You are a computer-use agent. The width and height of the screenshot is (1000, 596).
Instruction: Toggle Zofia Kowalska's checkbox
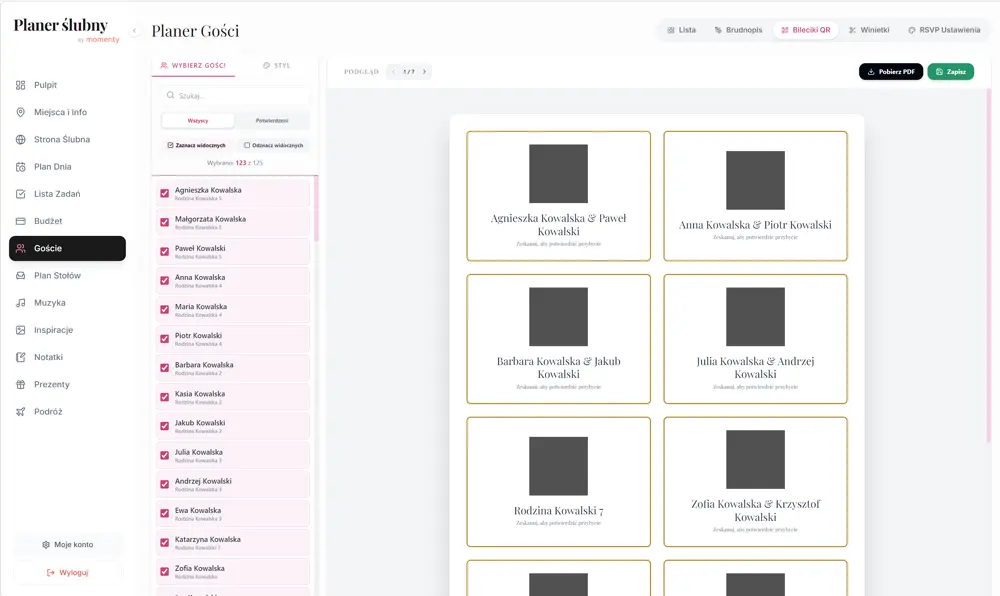164,570
